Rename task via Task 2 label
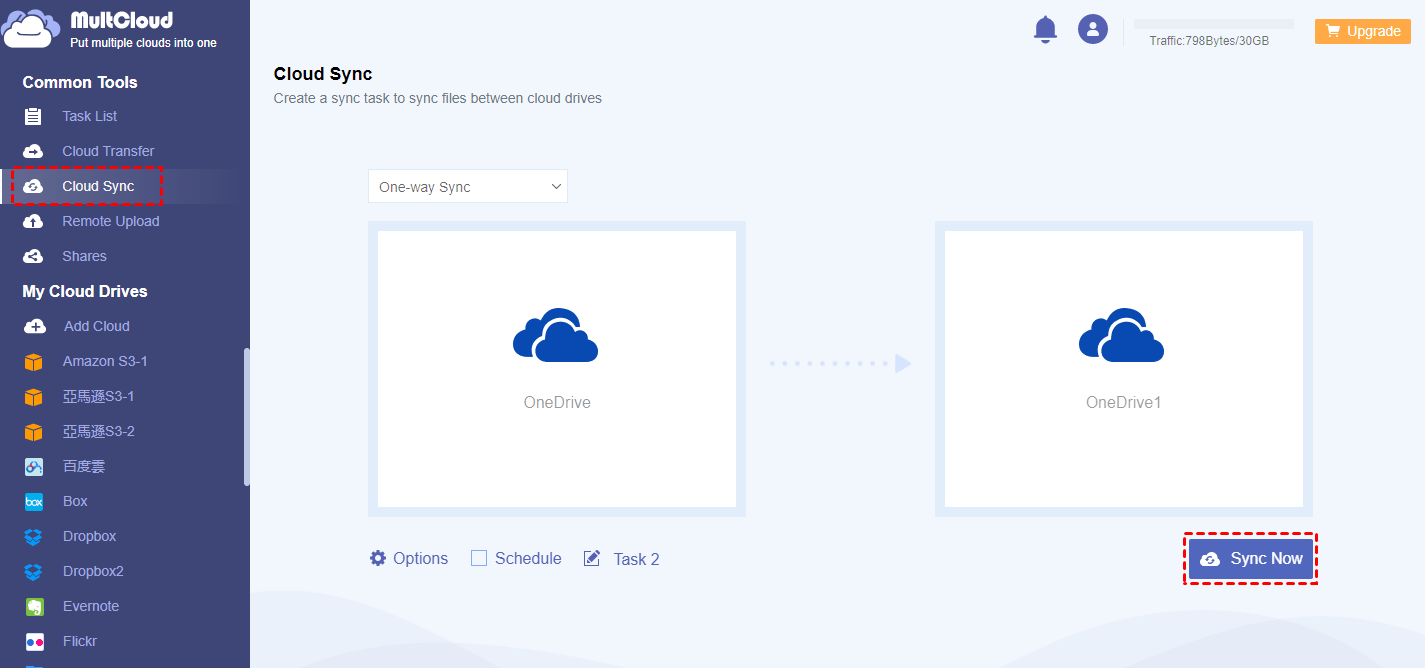This screenshot has width=1425, height=668. coord(636,559)
